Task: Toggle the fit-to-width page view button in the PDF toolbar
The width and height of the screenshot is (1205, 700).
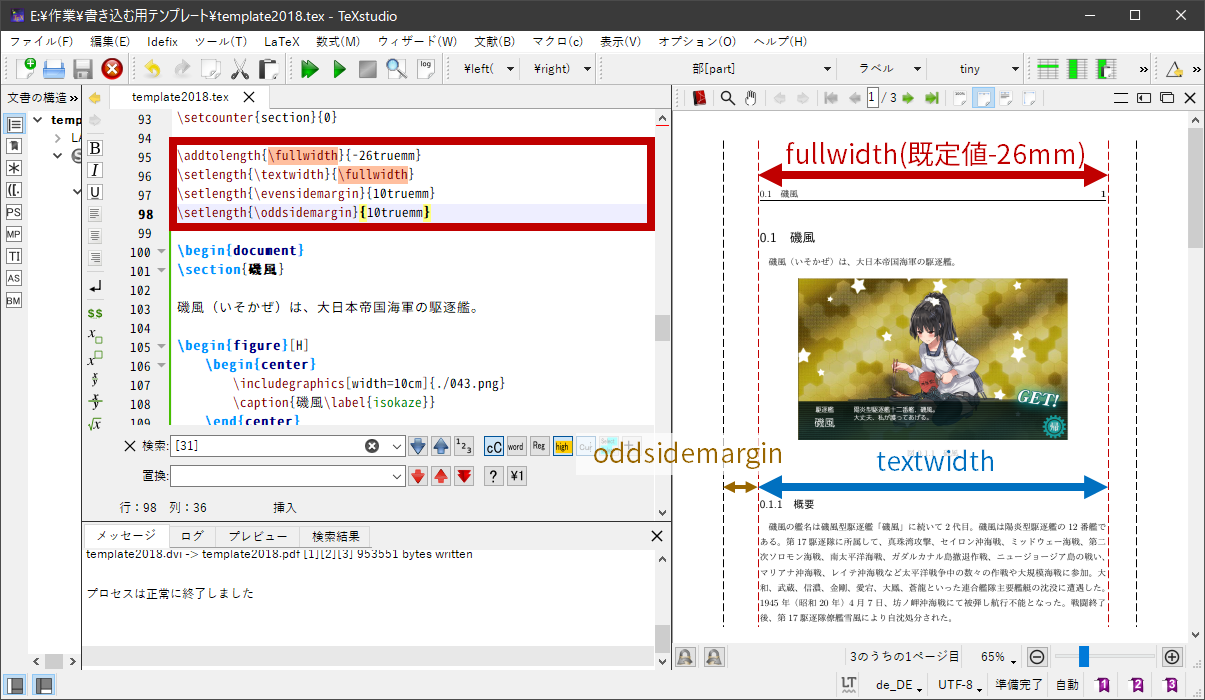Action: tap(983, 98)
